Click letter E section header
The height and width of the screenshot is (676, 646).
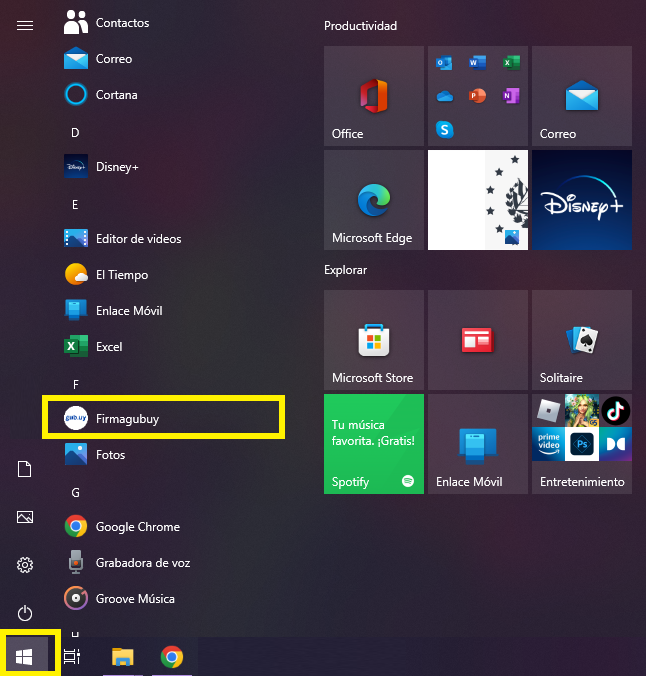pos(75,204)
